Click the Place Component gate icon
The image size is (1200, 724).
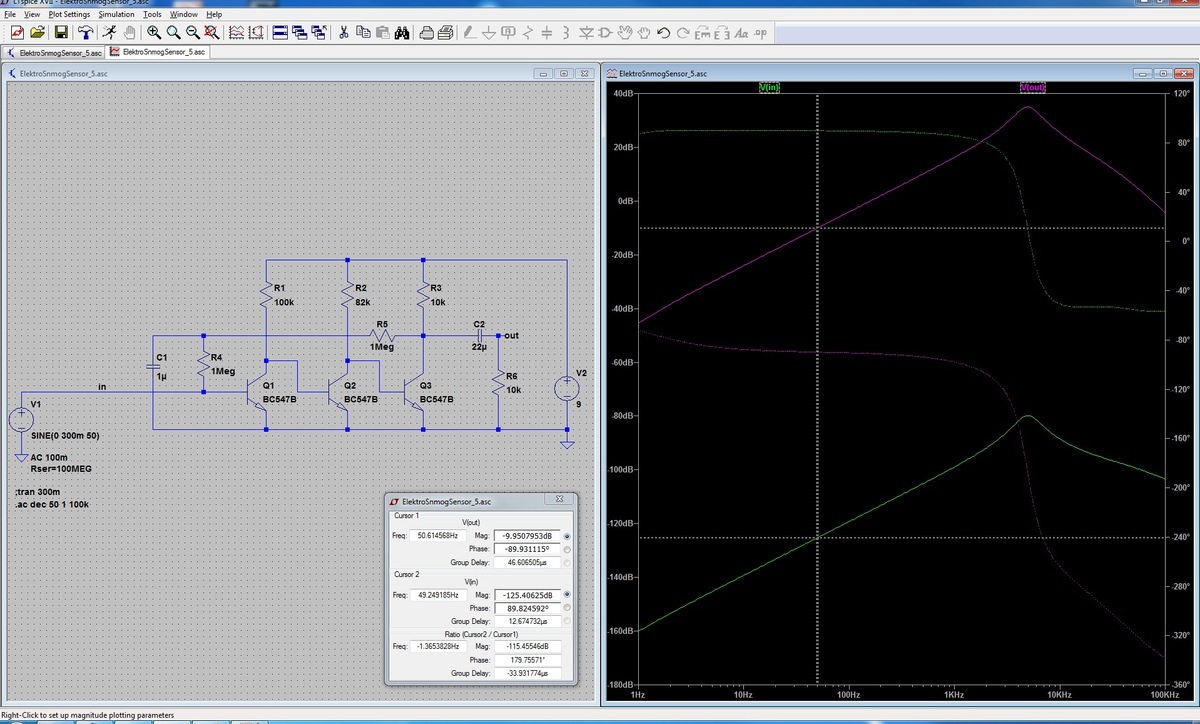click(605, 32)
